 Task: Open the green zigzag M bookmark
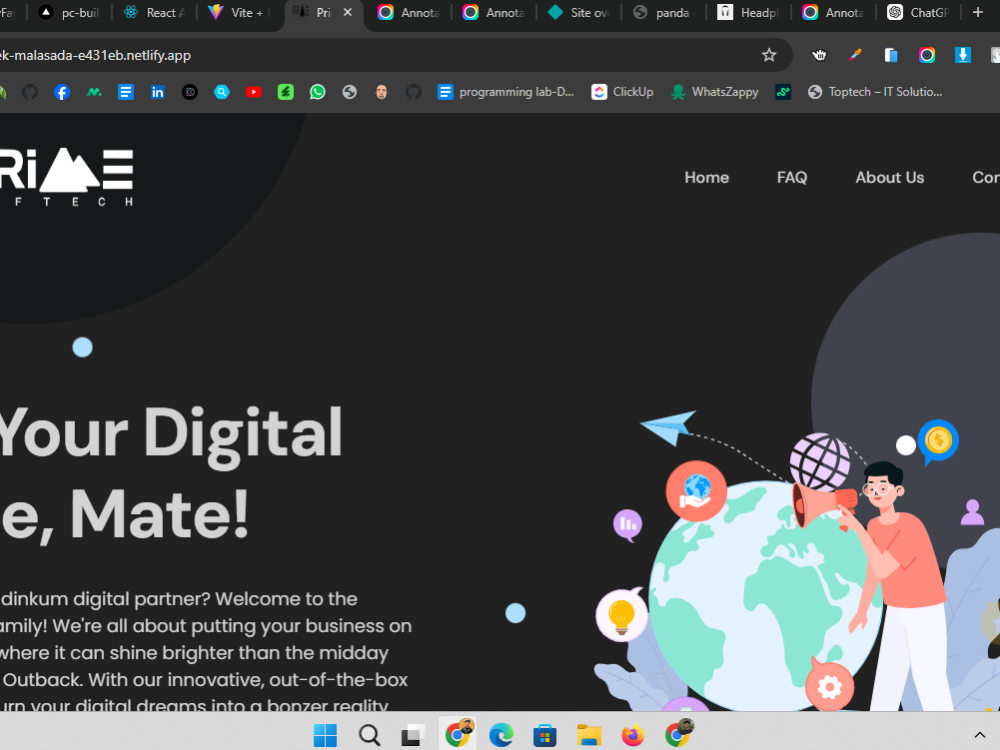(x=94, y=92)
